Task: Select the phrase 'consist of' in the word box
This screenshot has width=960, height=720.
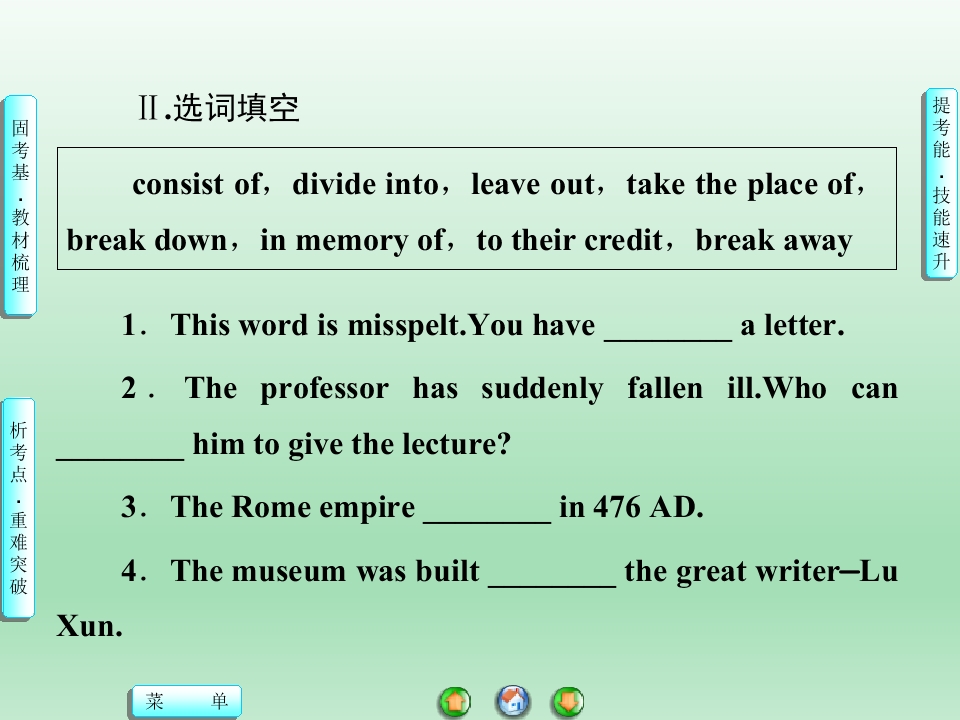Action: (197, 184)
